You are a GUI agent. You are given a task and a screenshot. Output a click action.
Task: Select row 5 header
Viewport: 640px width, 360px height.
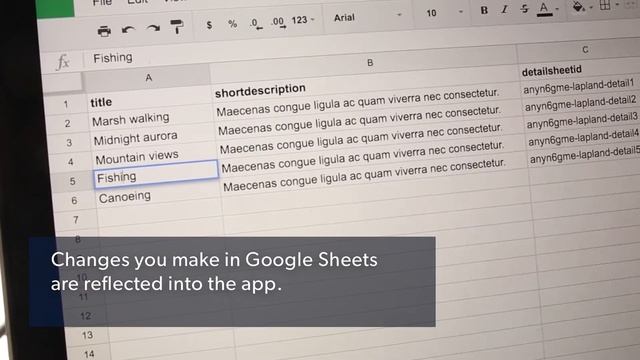pos(72,181)
